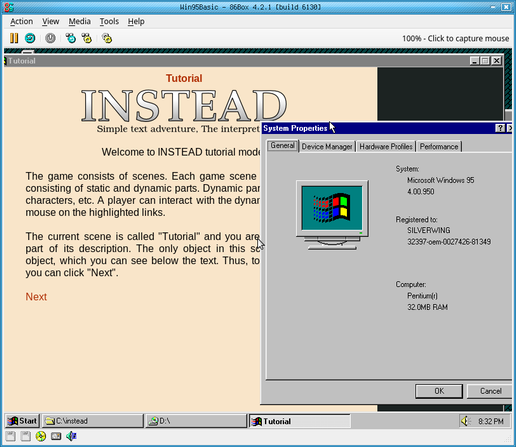Send Ctrl+Alt+Del using the teal keys icon
516x447 pixels.
click(x=71, y=38)
